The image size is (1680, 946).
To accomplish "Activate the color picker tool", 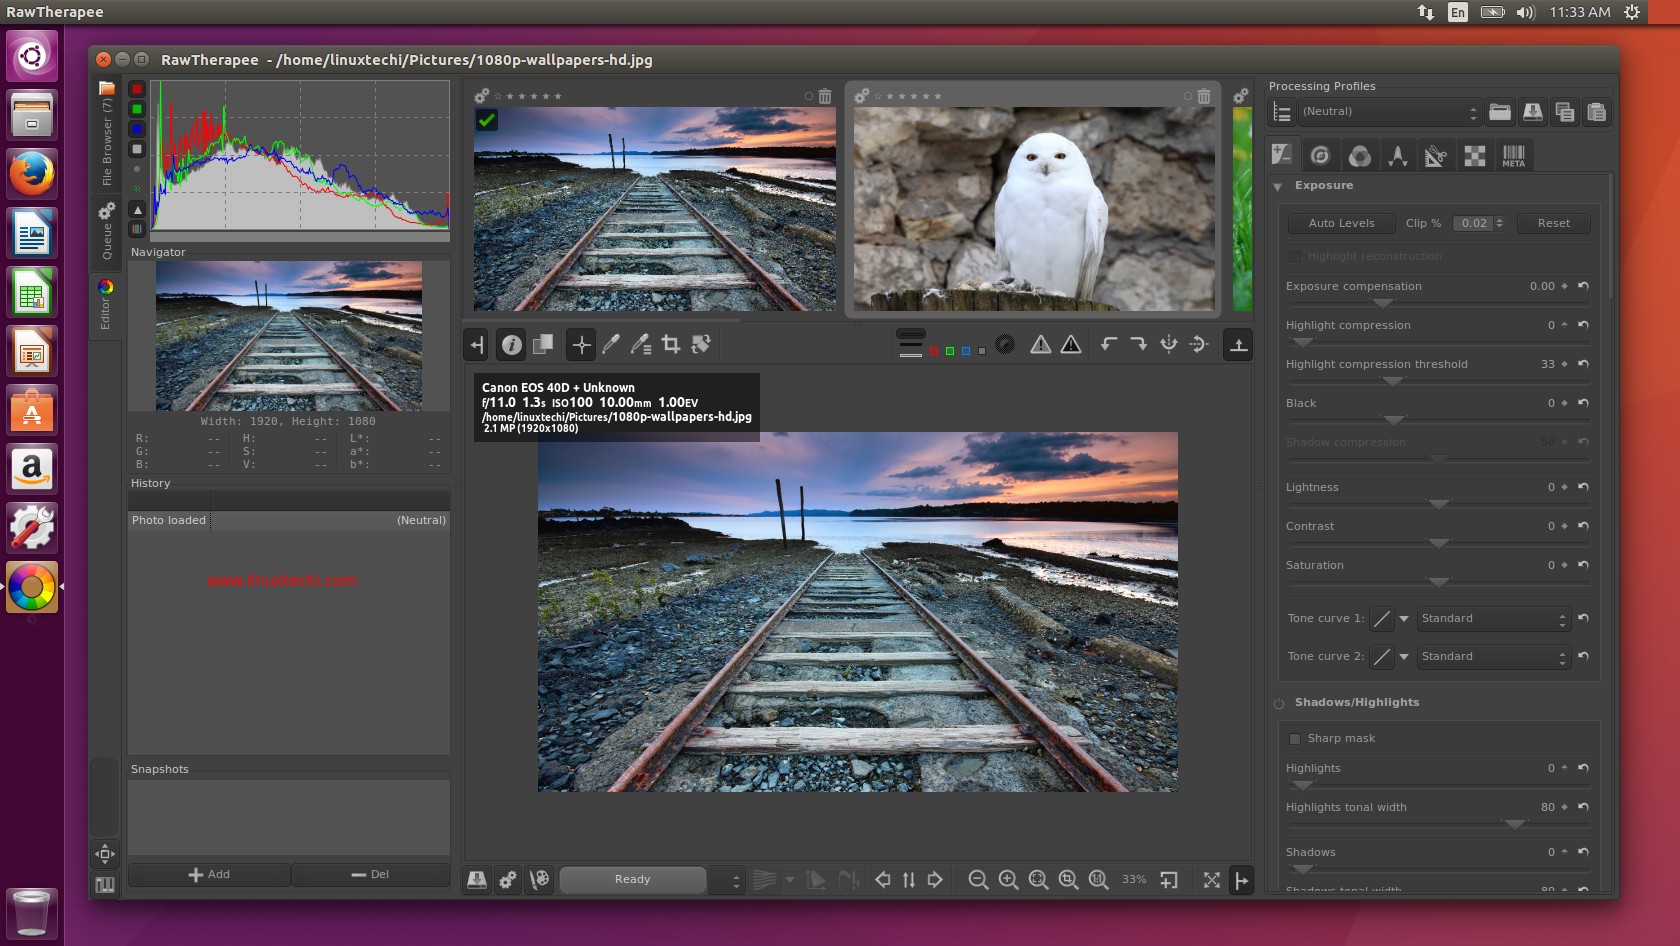I will (x=612, y=344).
